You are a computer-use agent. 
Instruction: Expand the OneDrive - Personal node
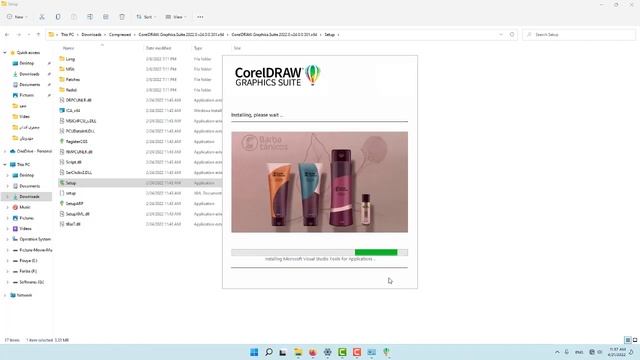pos(5,151)
